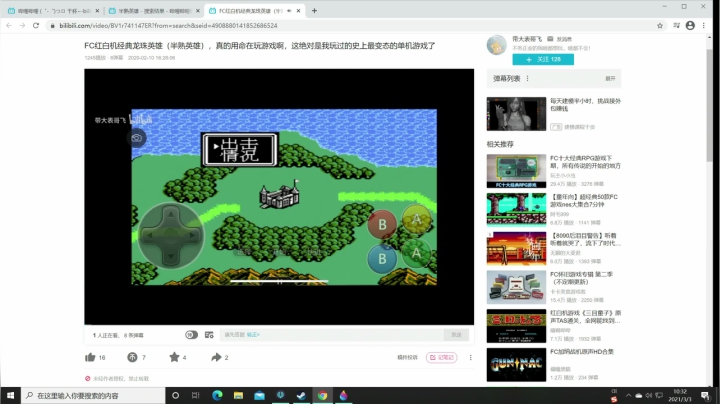Open the taskbar clock showing 10:32

pyautogui.click(x=680, y=395)
